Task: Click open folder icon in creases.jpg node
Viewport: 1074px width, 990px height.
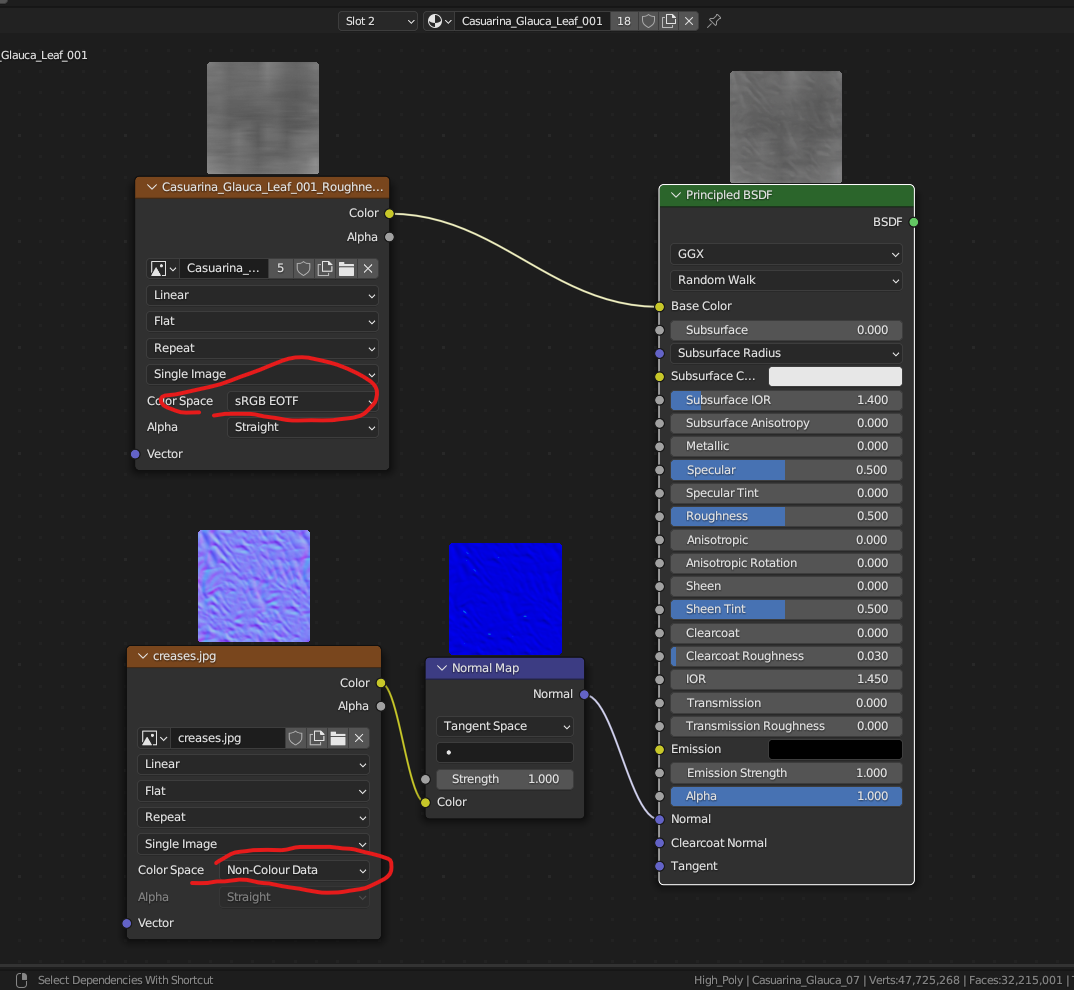Action: click(338, 738)
